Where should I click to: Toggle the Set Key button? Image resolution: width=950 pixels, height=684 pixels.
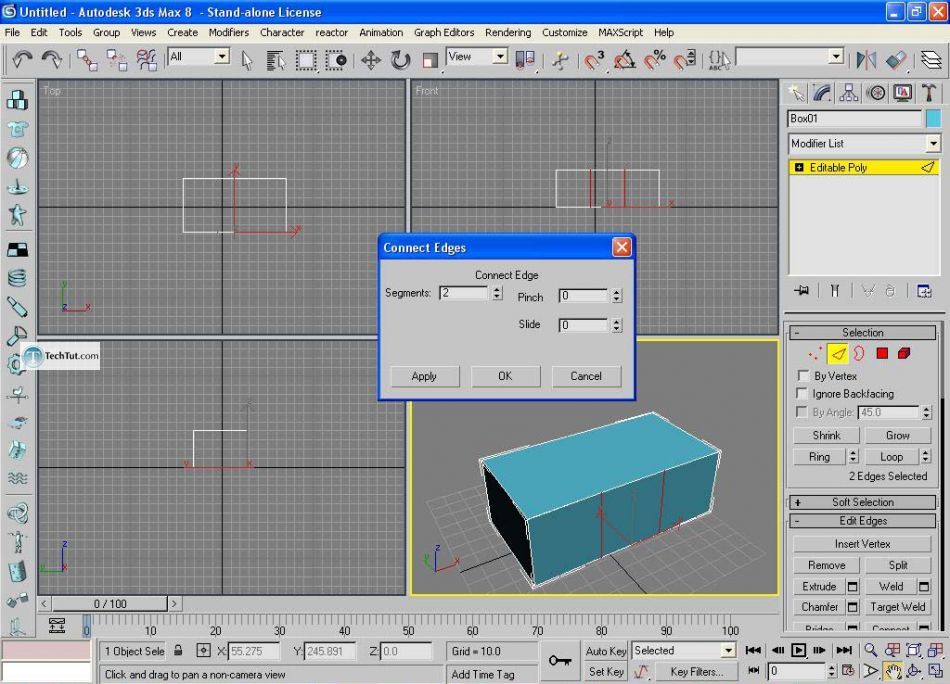pyautogui.click(x=606, y=671)
